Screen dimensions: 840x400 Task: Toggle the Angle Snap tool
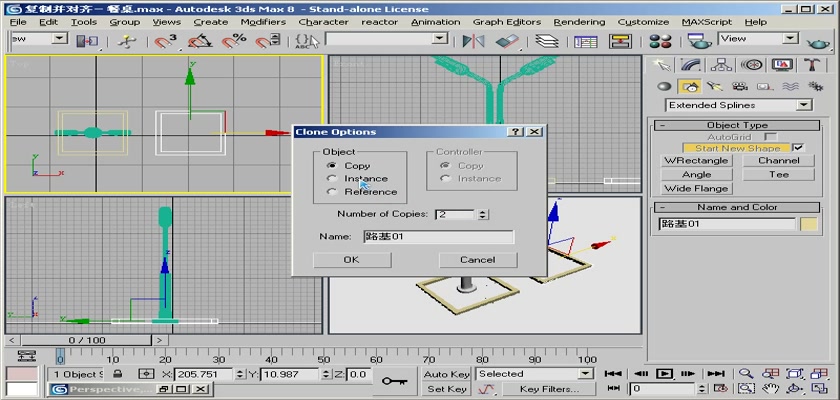point(200,41)
